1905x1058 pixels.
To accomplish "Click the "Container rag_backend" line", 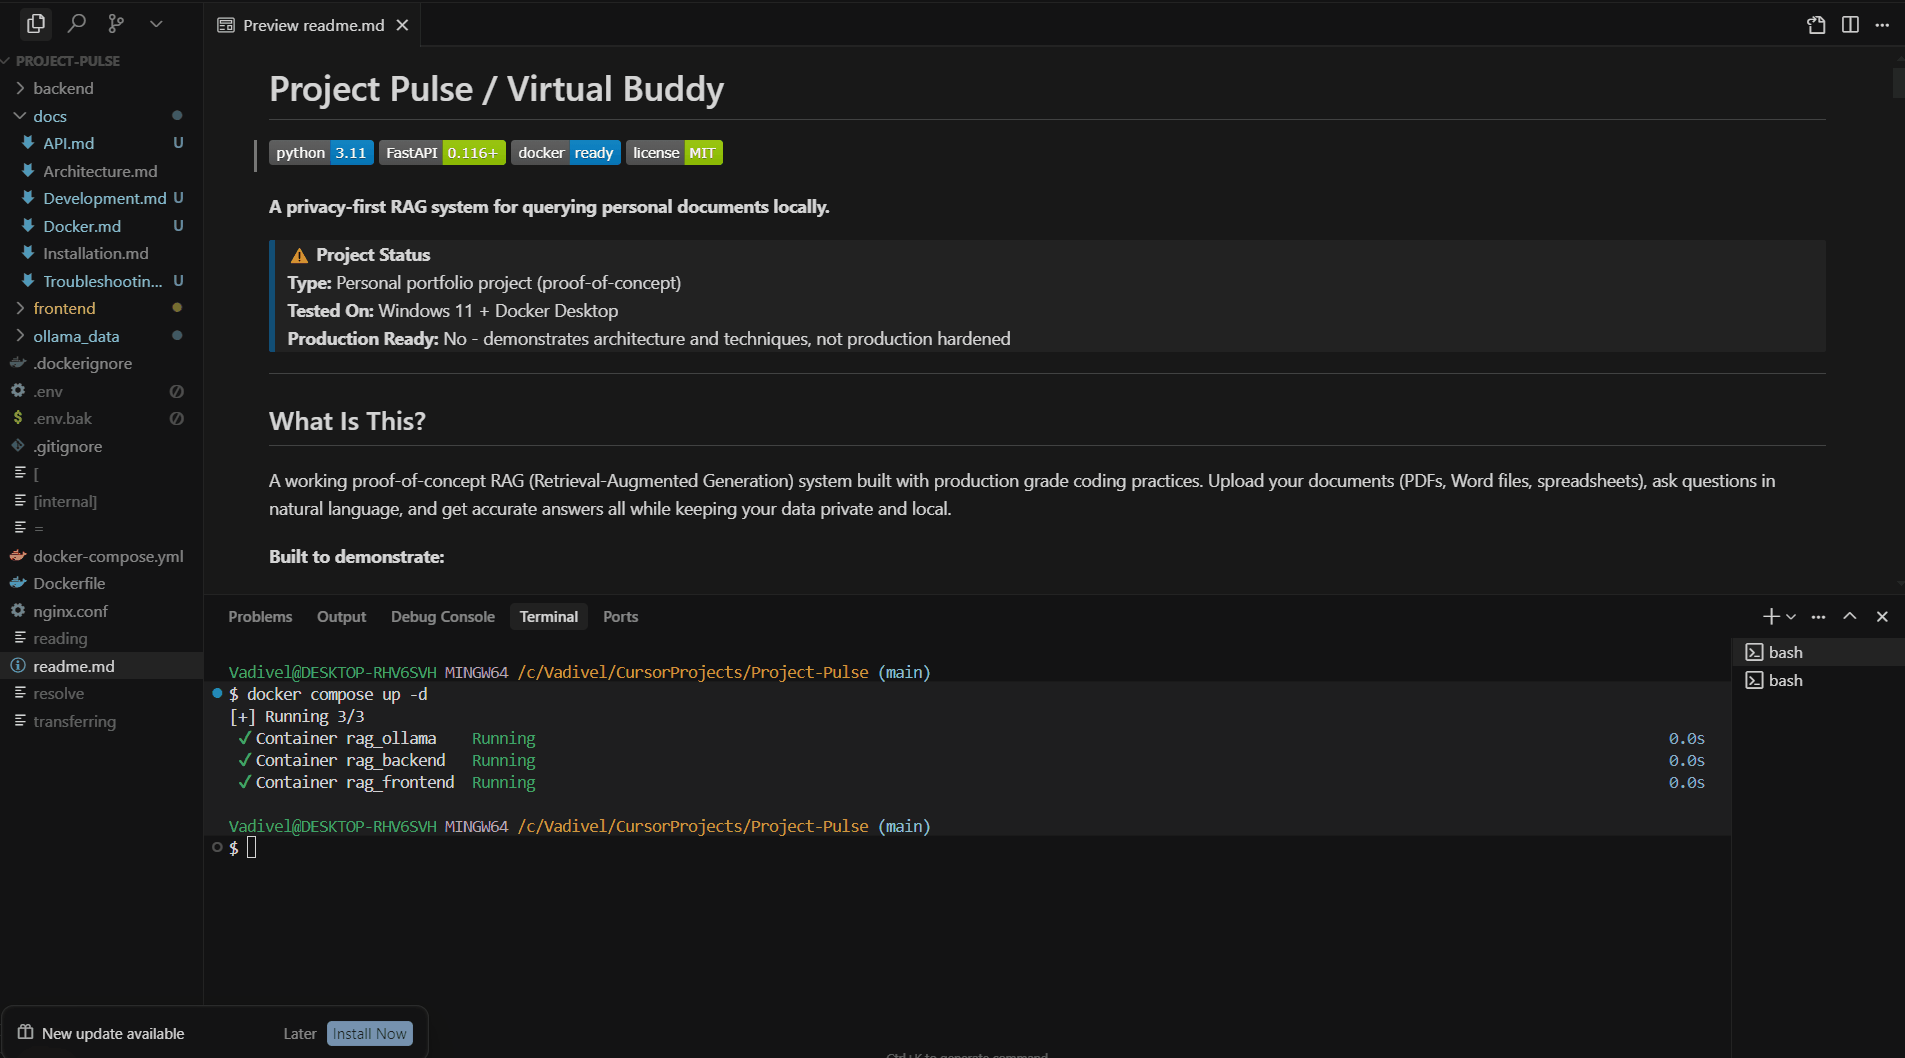I will (x=350, y=760).
